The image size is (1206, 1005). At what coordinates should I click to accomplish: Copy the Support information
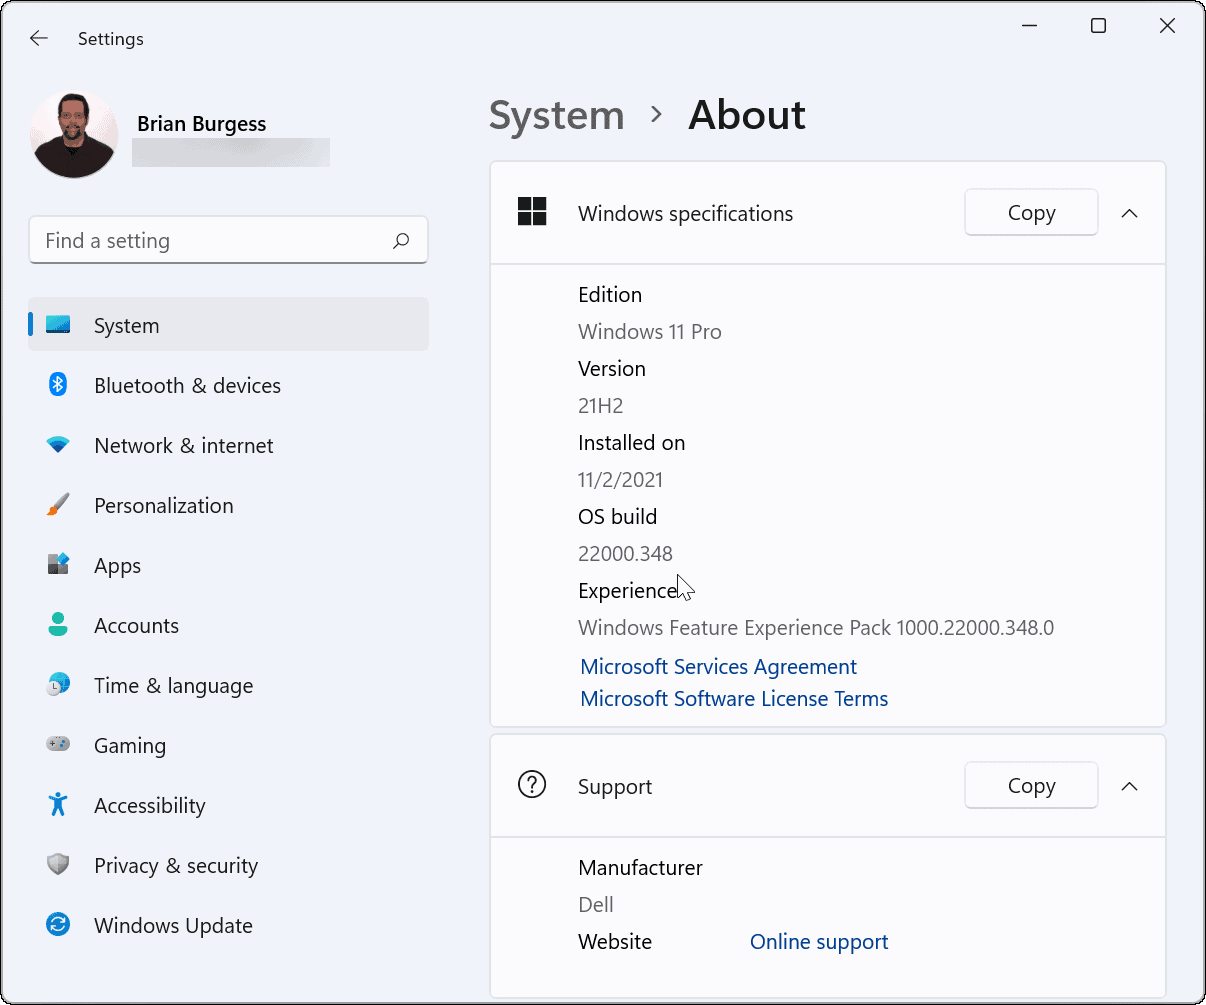point(1031,786)
